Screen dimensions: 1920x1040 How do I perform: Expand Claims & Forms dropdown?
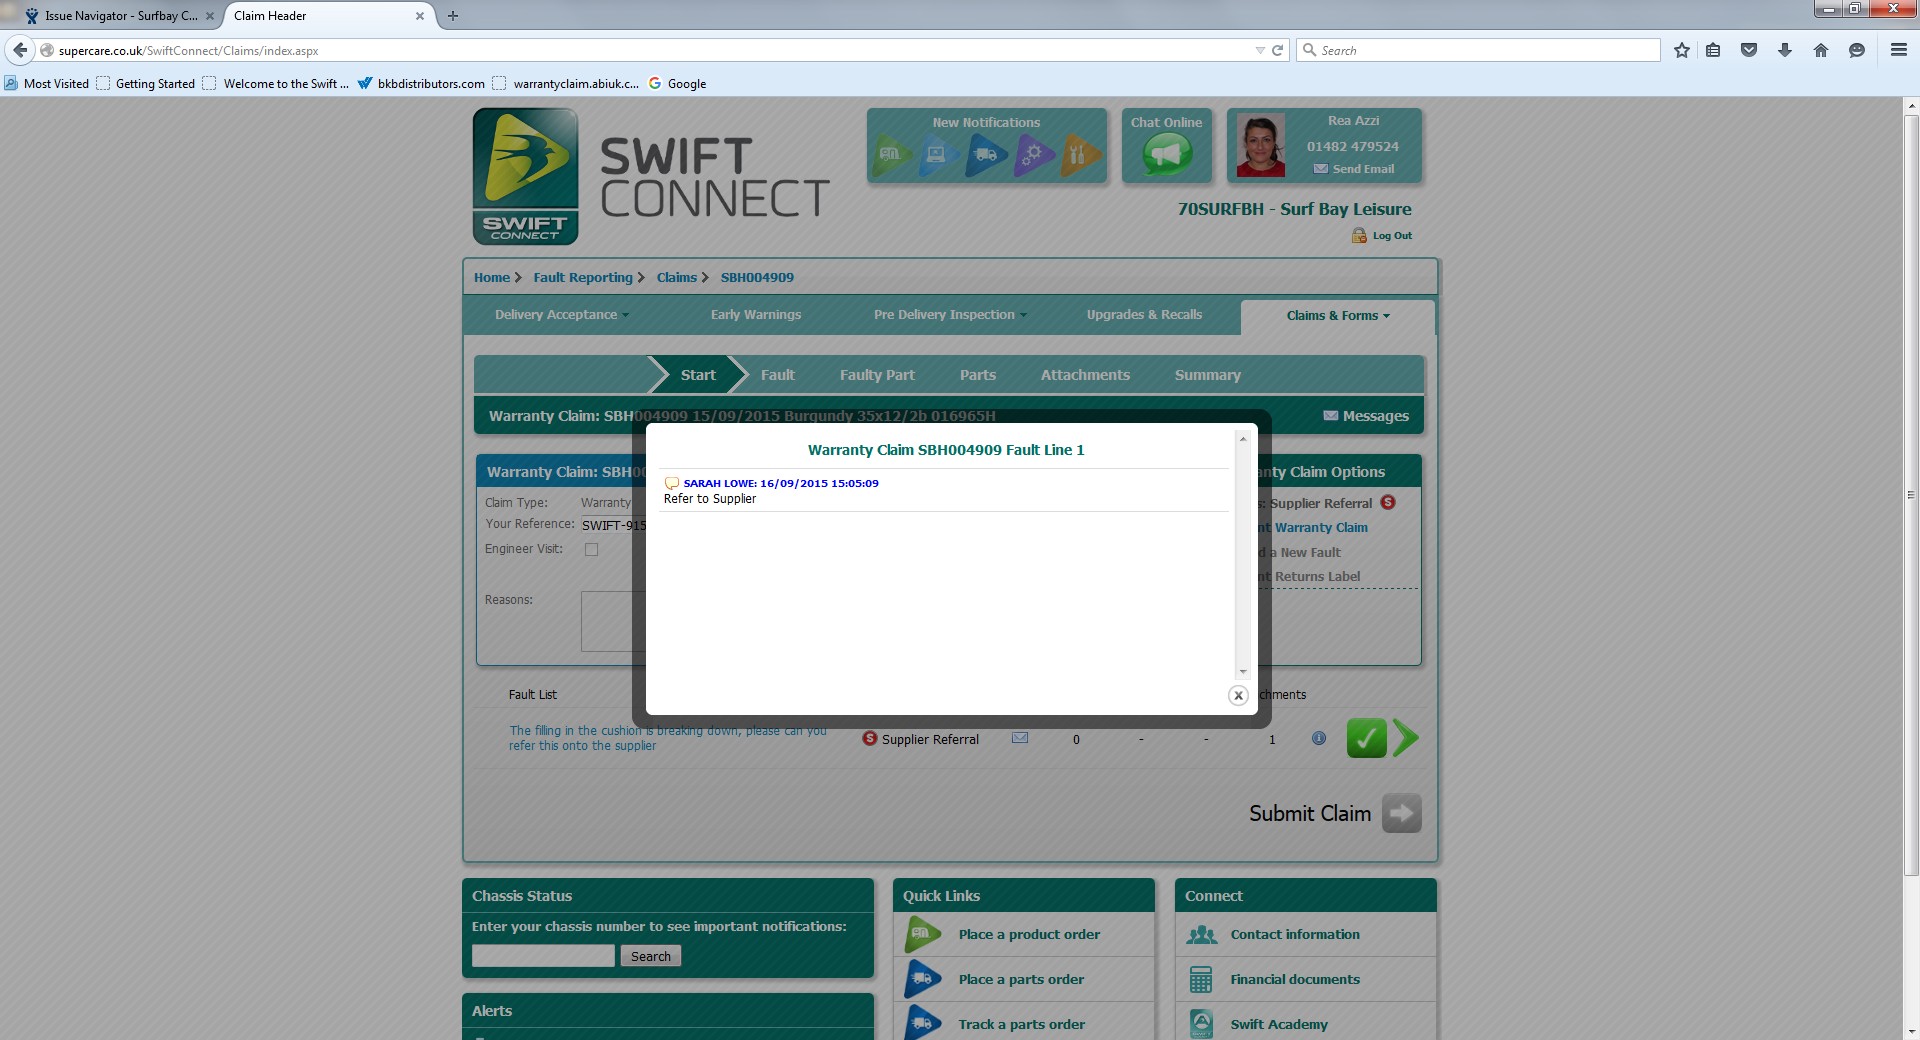click(x=1338, y=316)
